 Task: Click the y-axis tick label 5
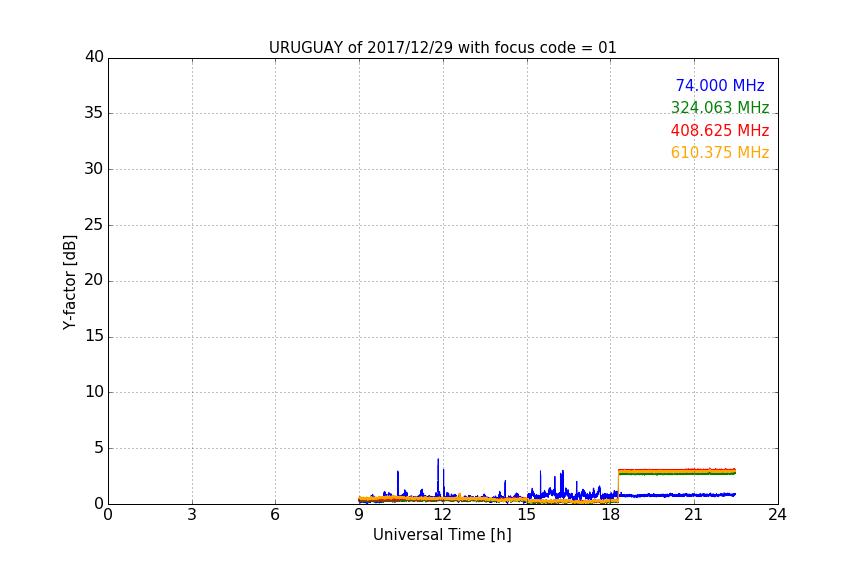(x=99, y=448)
